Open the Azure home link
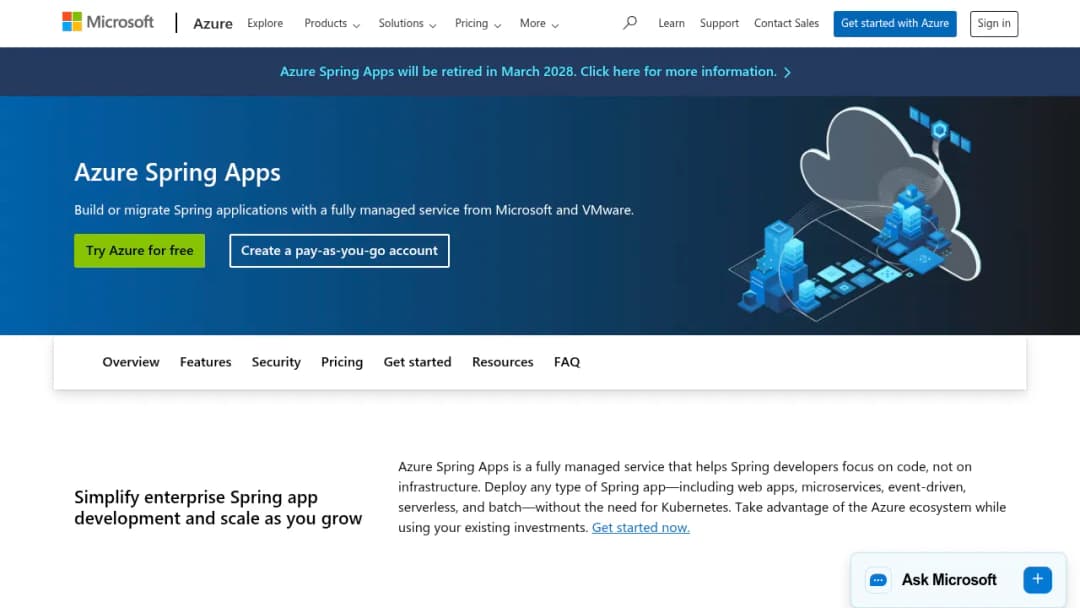This screenshot has width=1080, height=608. (x=213, y=23)
